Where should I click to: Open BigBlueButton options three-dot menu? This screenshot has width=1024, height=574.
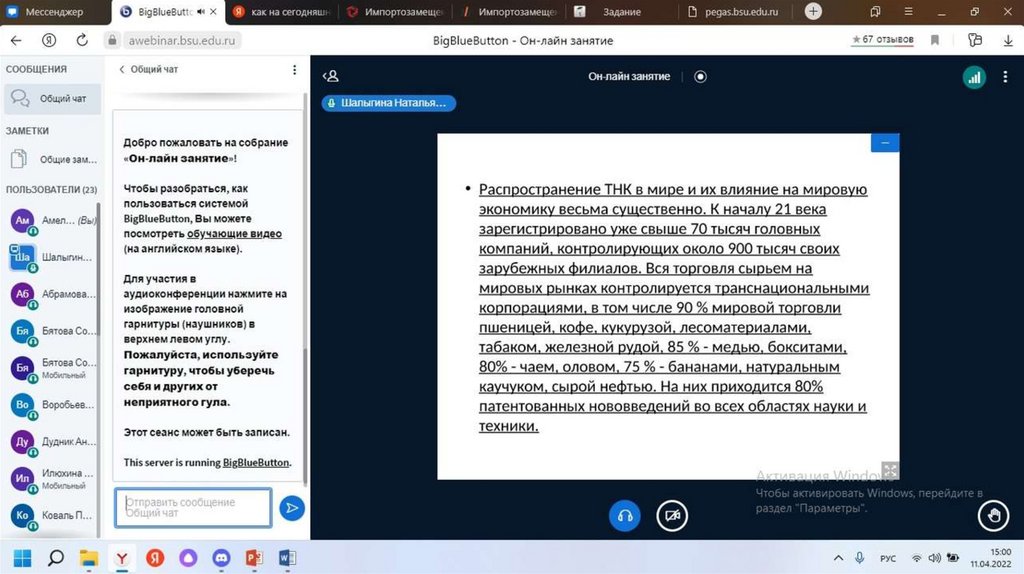pyautogui.click(x=1005, y=77)
